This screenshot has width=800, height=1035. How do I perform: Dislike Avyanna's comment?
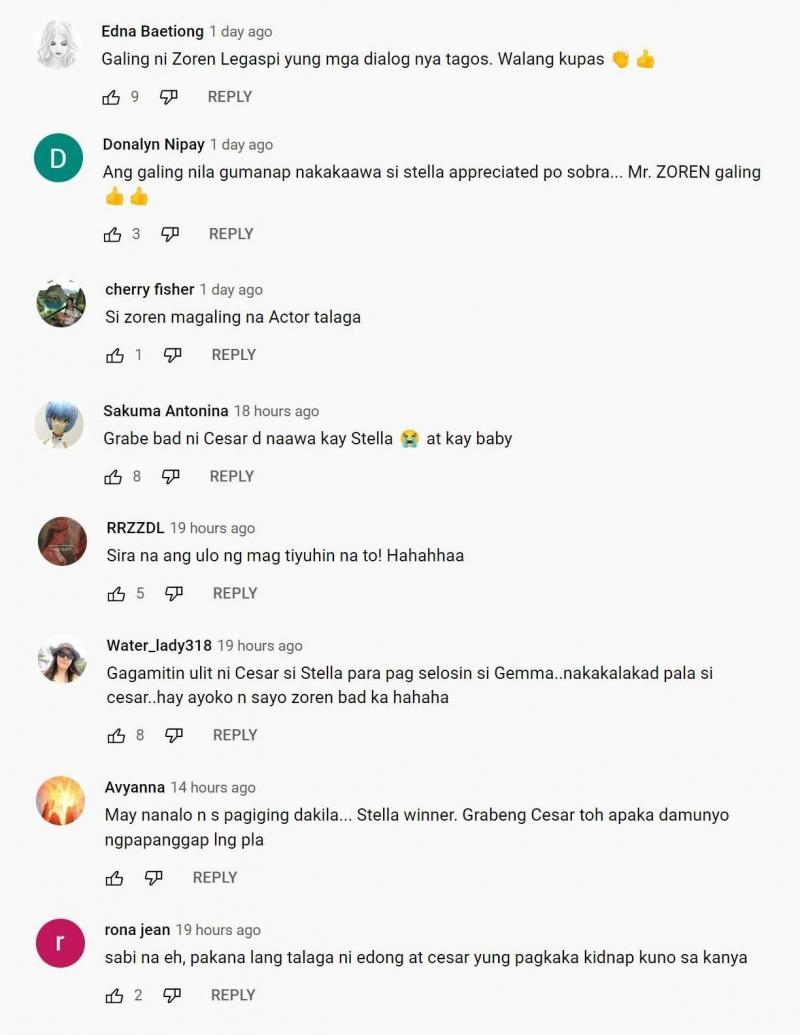point(153,878)
